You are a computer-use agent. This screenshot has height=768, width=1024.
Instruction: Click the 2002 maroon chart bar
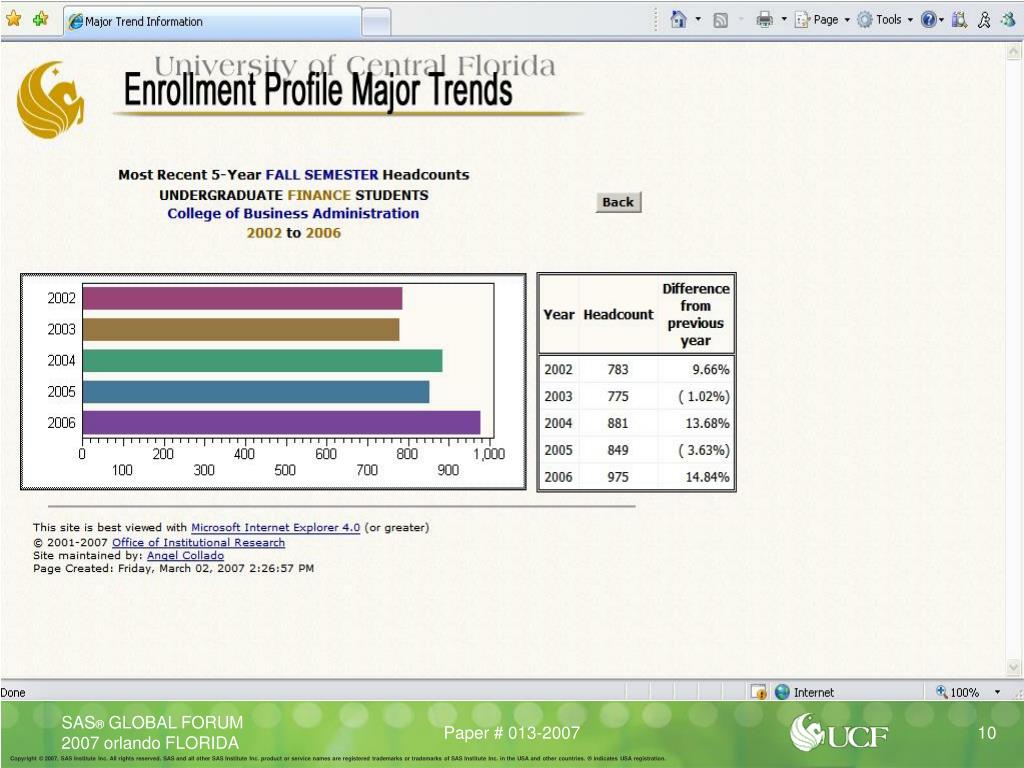click(x=242, y=298)
